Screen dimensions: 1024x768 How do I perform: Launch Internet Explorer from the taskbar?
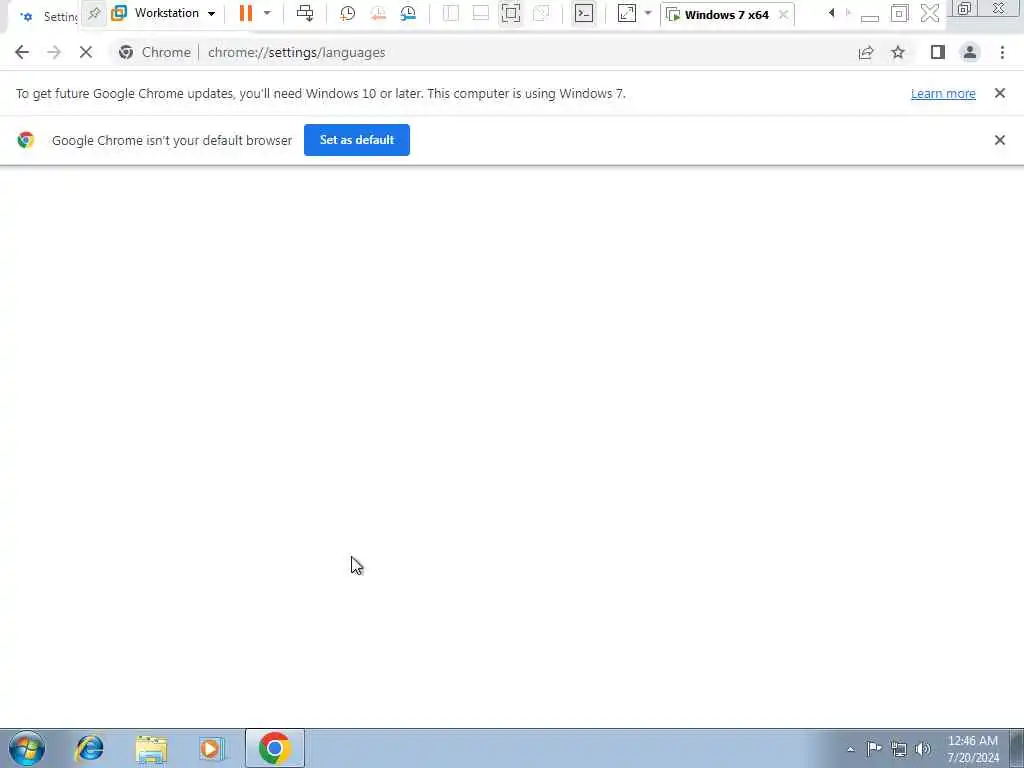click(89, 748)
